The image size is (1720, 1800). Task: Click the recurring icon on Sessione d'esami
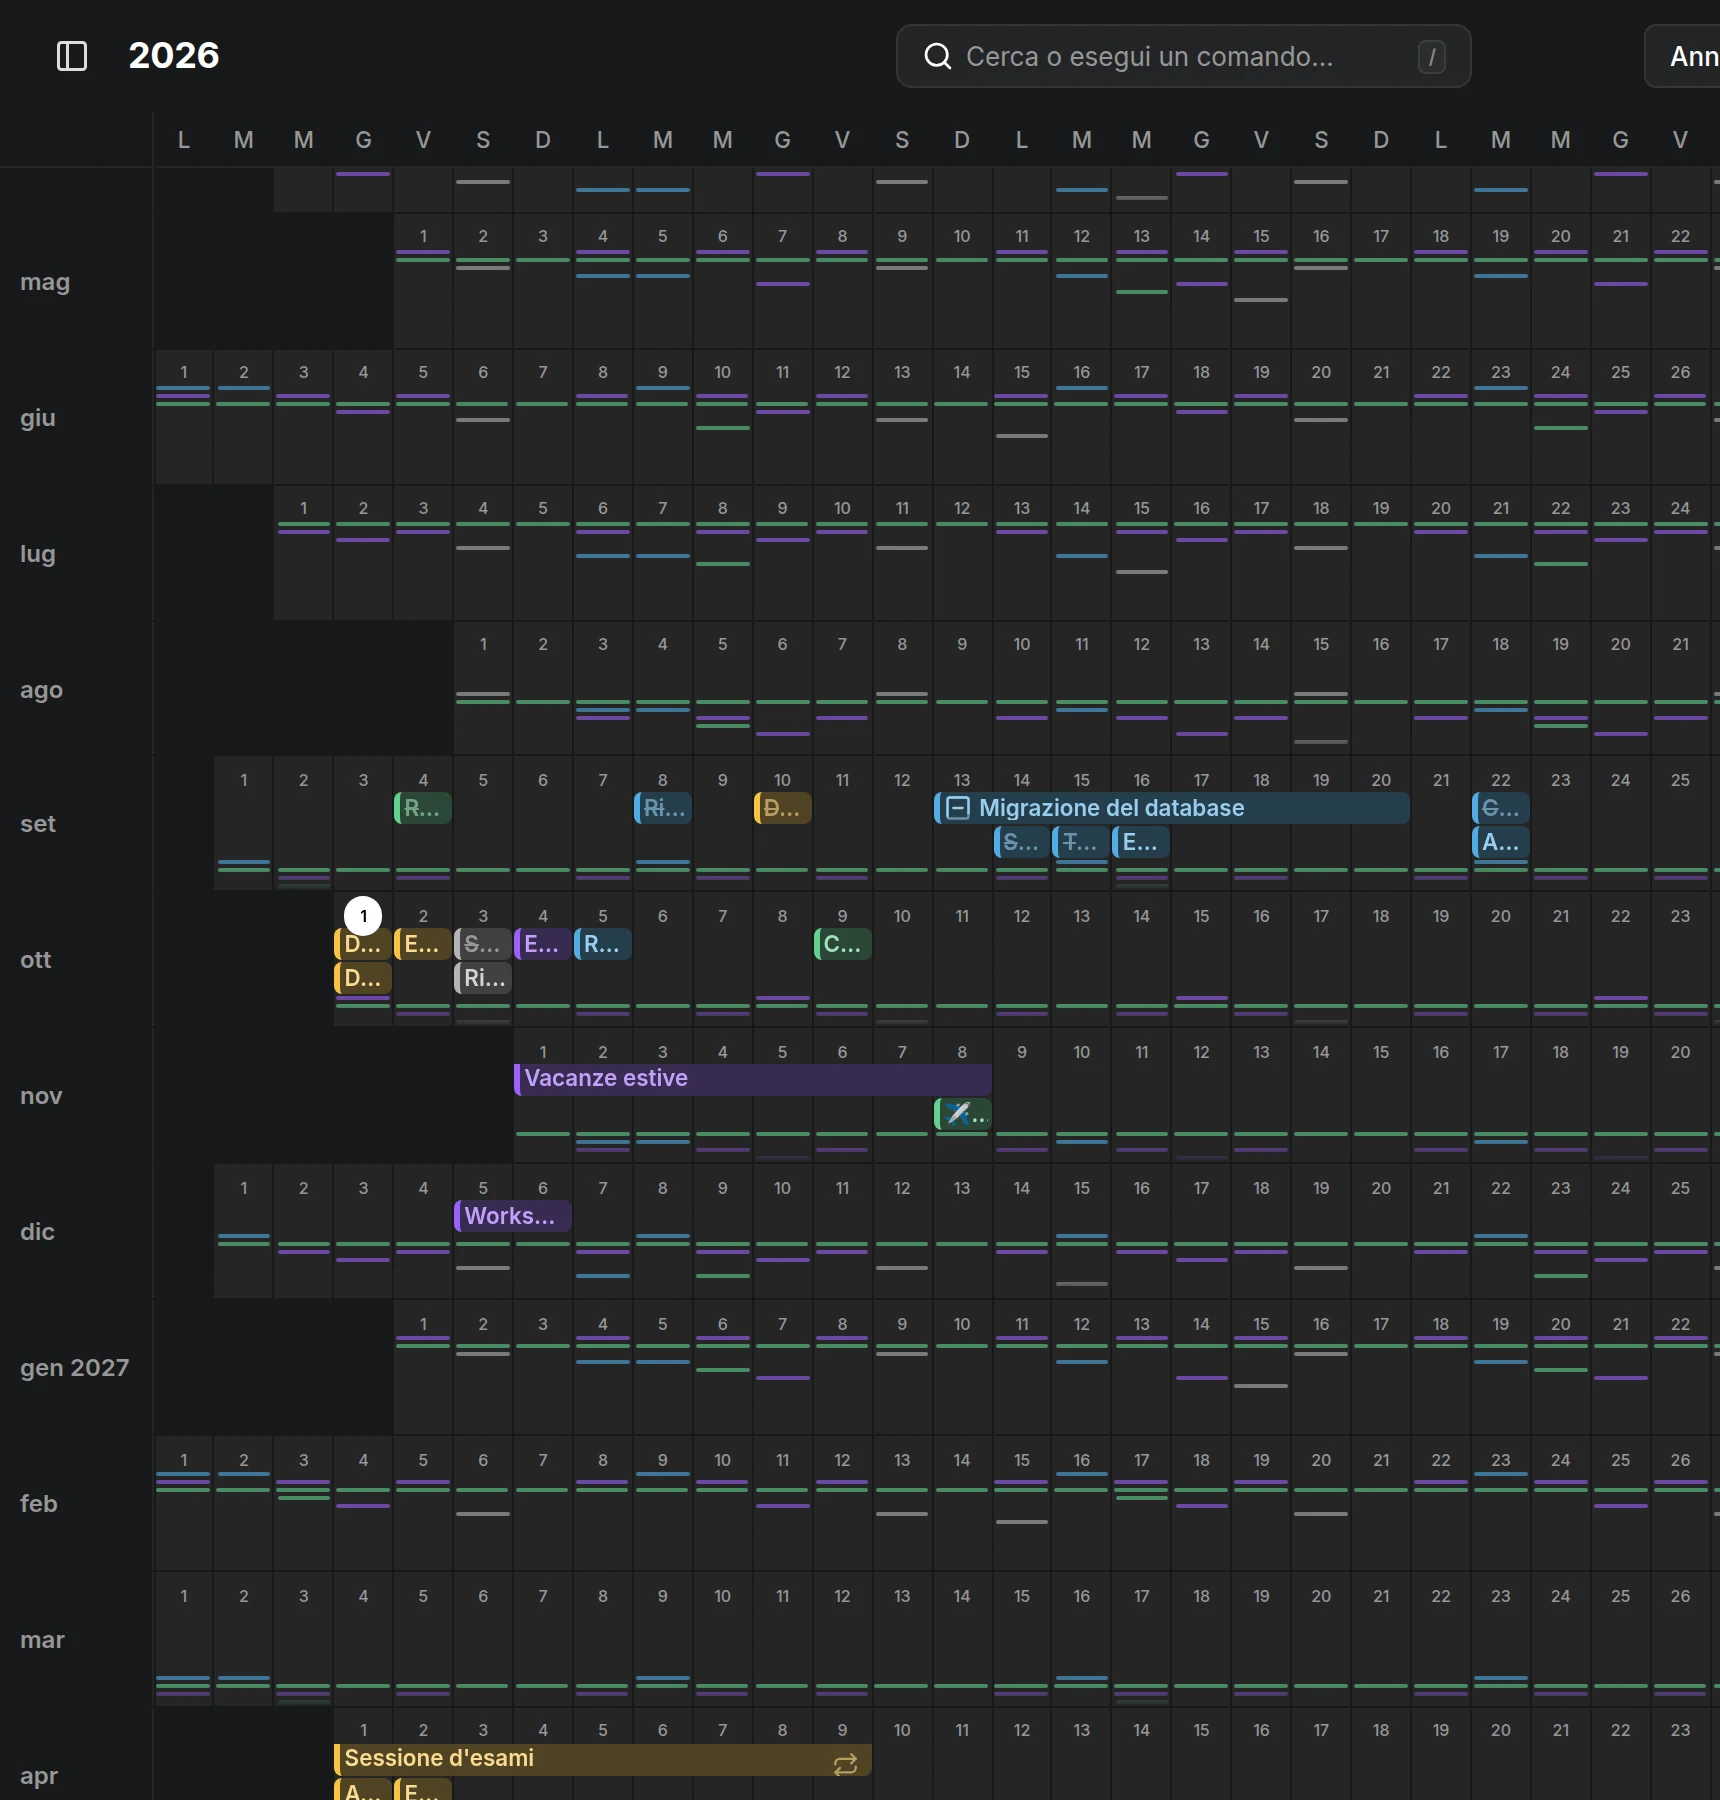(x=845, y=1765)
